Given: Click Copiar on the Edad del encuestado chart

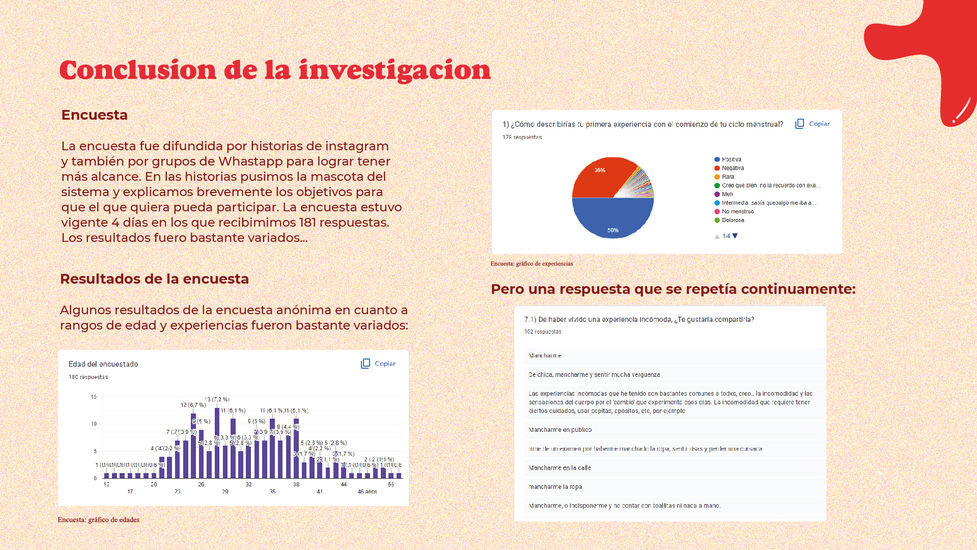Looking at the screenshot, I should point(378,363).
